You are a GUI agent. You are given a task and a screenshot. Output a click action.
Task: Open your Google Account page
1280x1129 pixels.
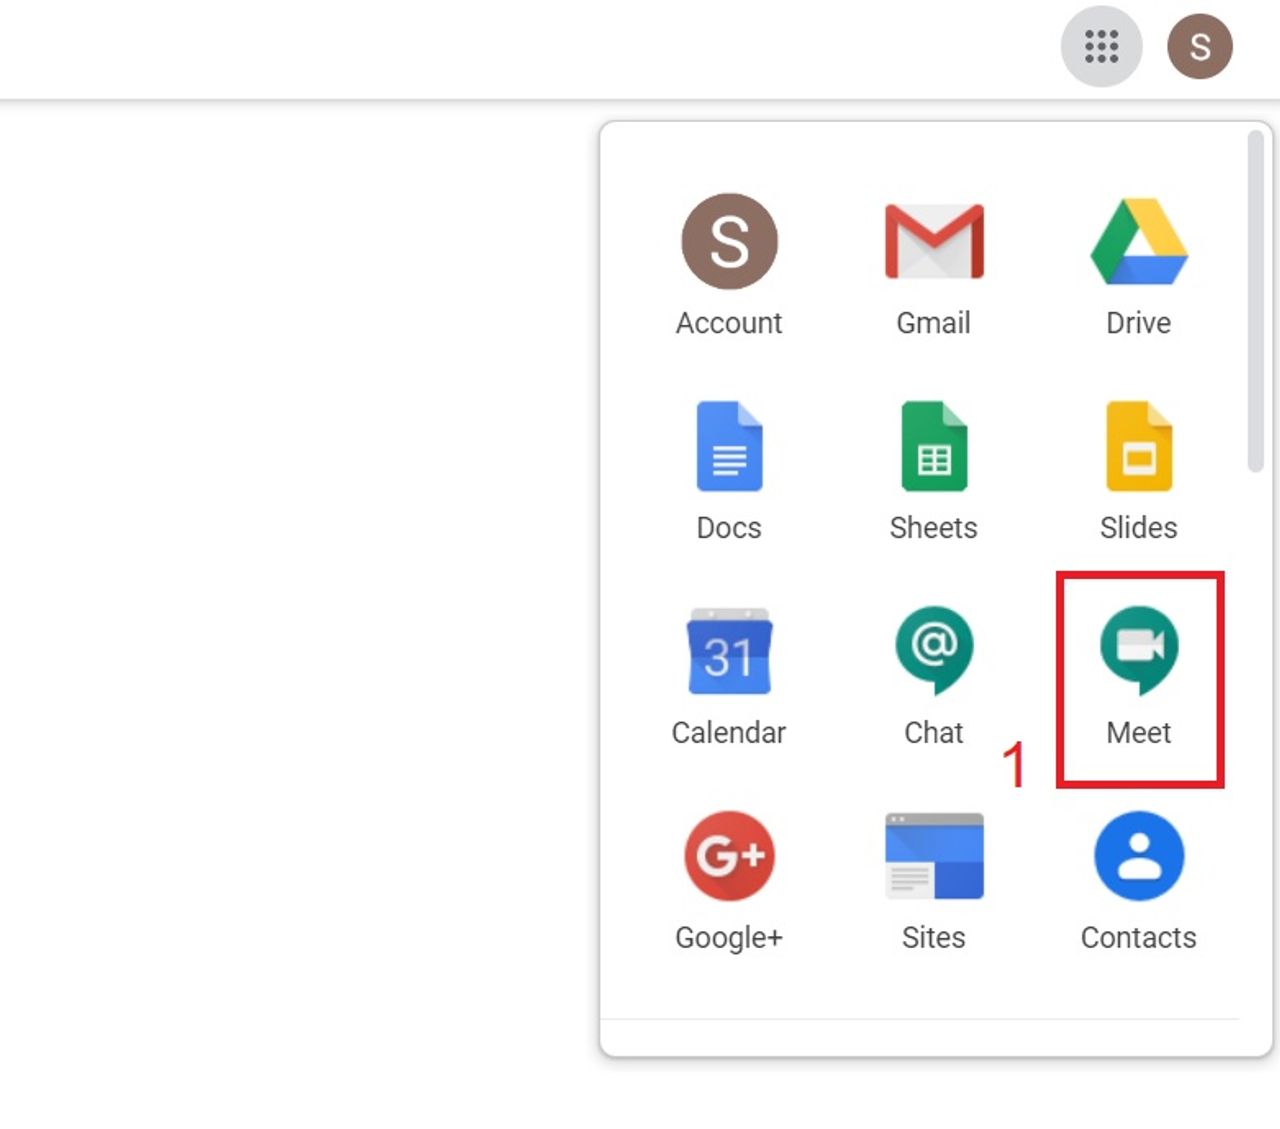click(x=729, y=240)
